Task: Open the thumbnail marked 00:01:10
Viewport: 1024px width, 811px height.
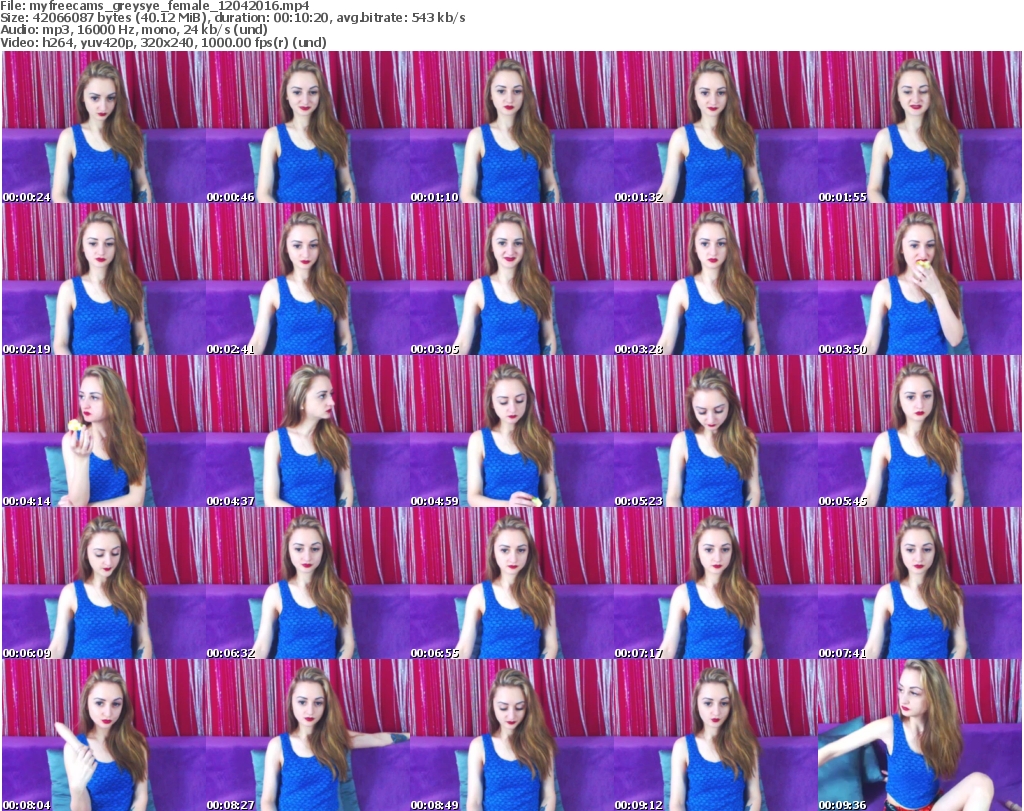Action: [511, 127]
